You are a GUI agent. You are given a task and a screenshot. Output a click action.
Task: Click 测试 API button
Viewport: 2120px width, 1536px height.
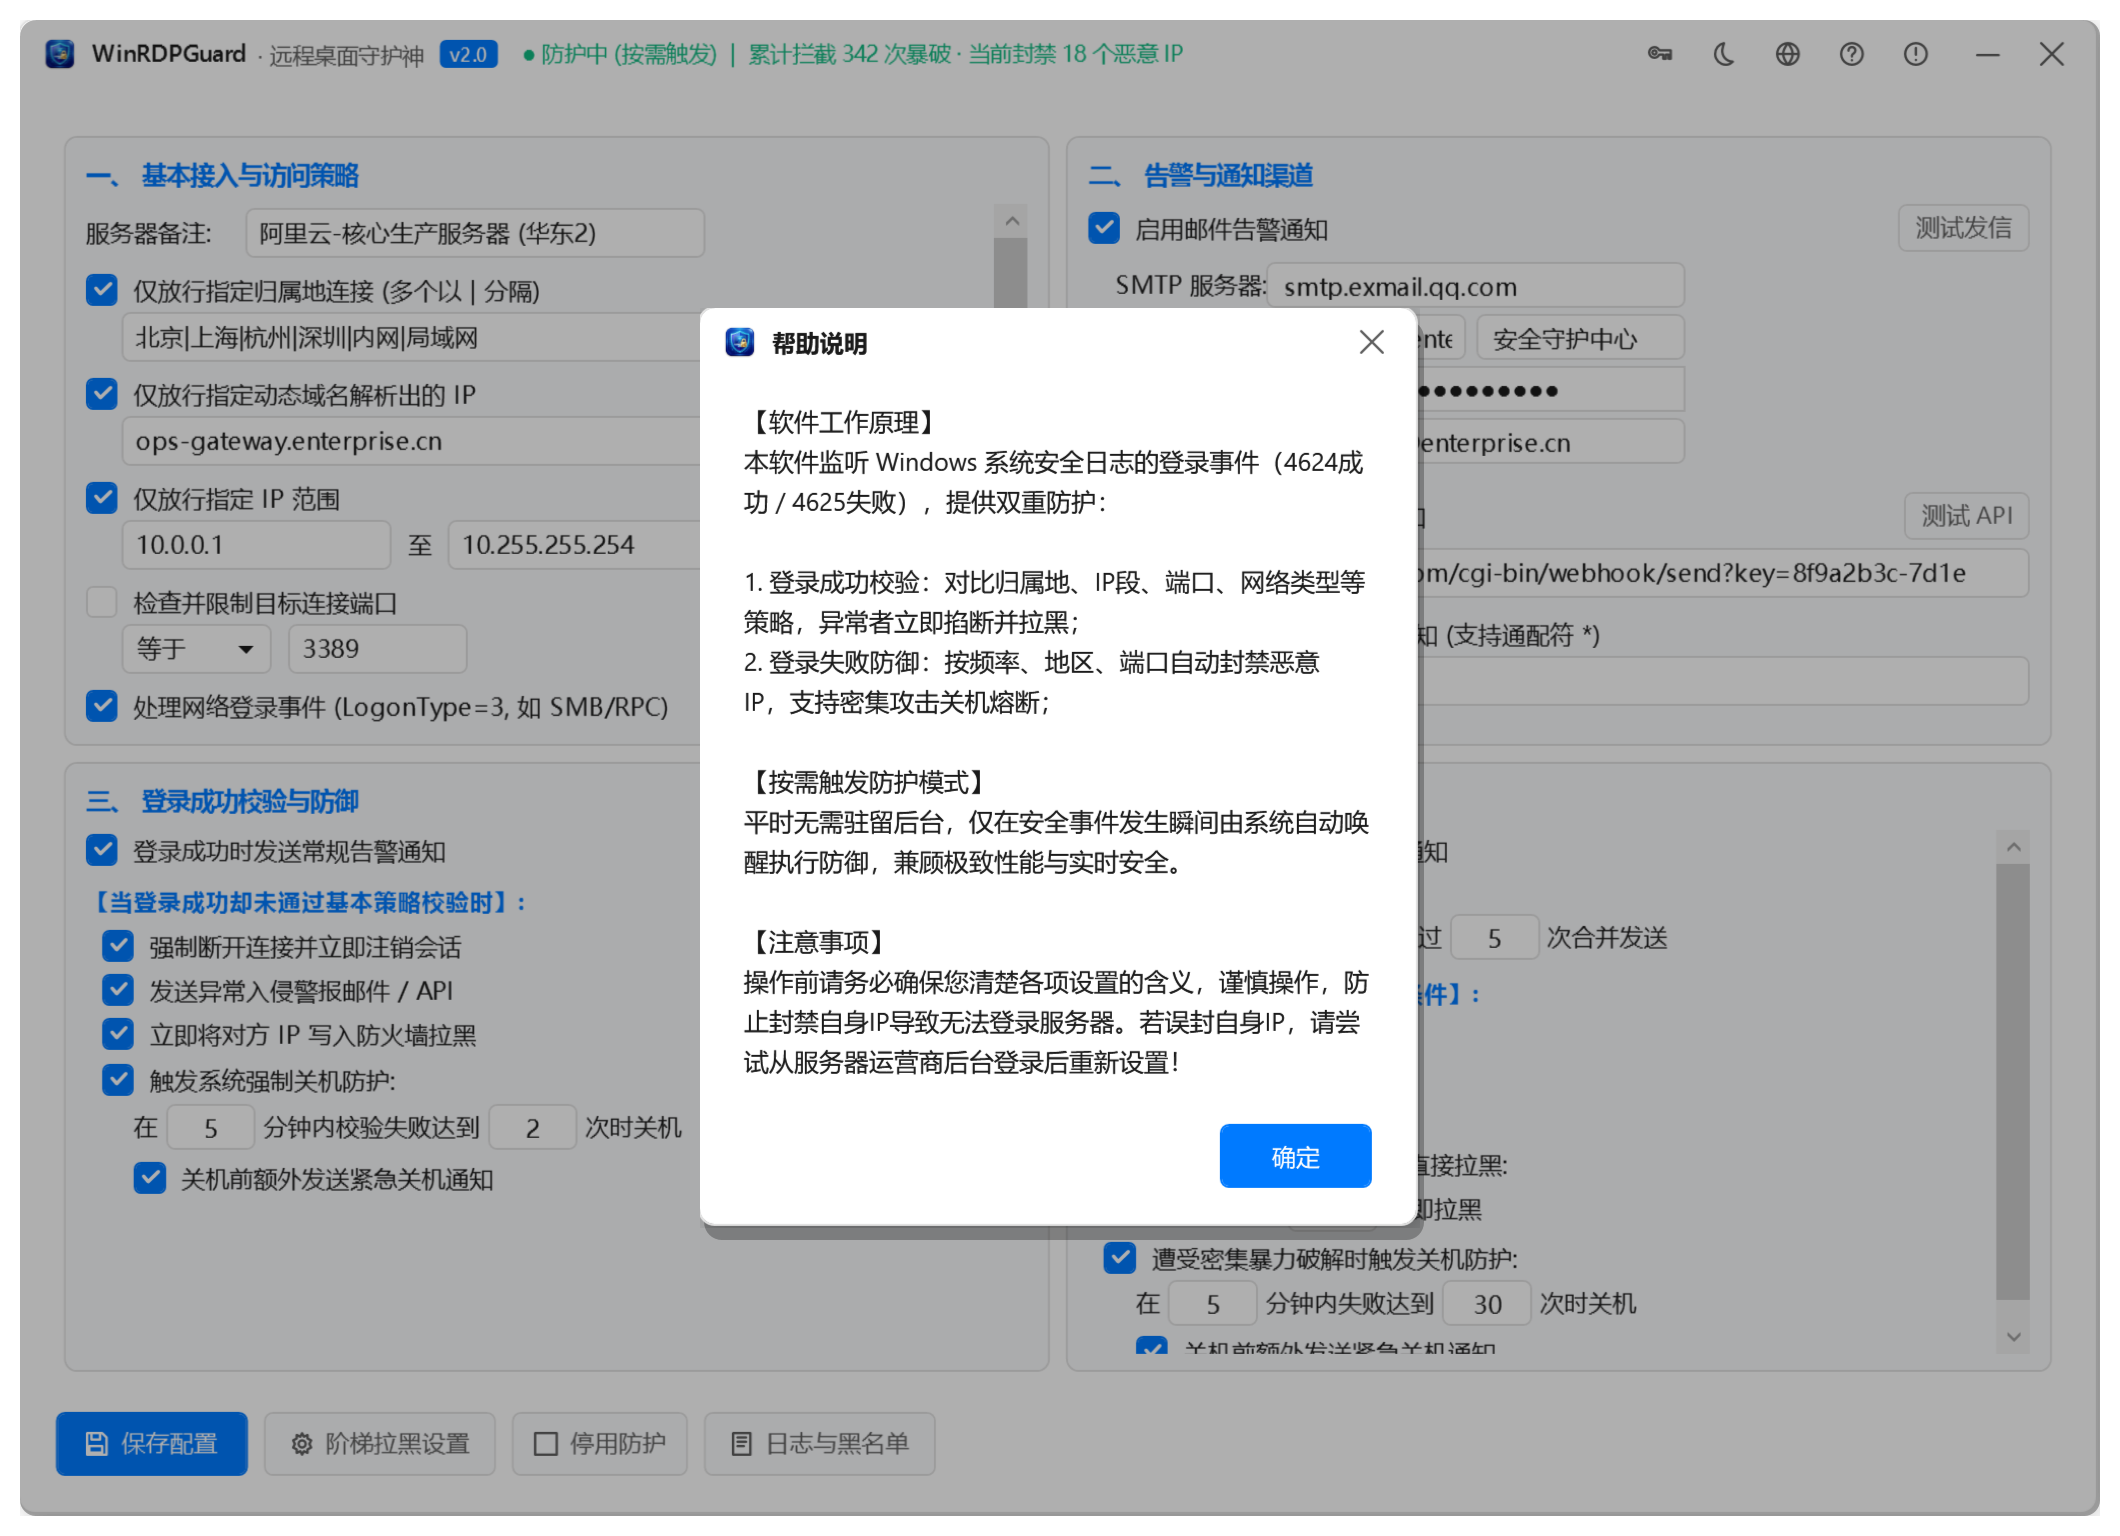click(x=1966, y=516)
